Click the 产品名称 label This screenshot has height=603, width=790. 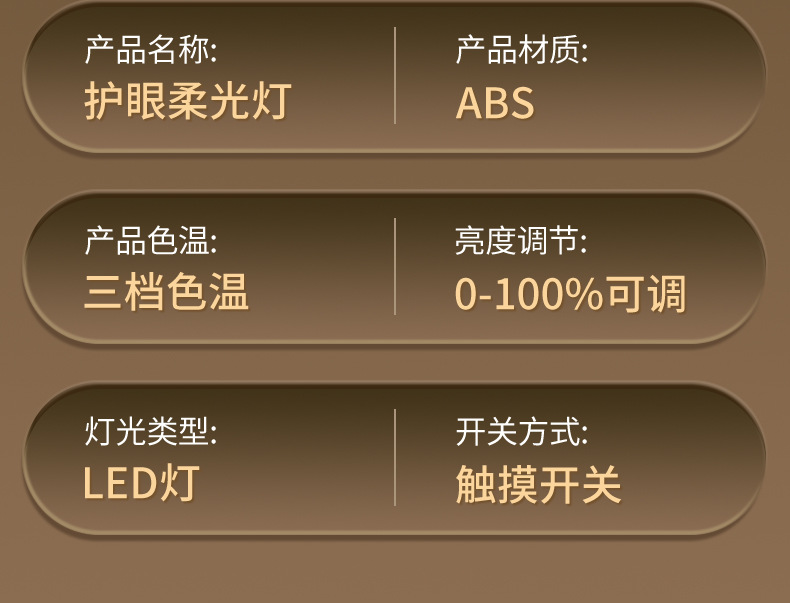pyautogui.click(x=150, y=49)
